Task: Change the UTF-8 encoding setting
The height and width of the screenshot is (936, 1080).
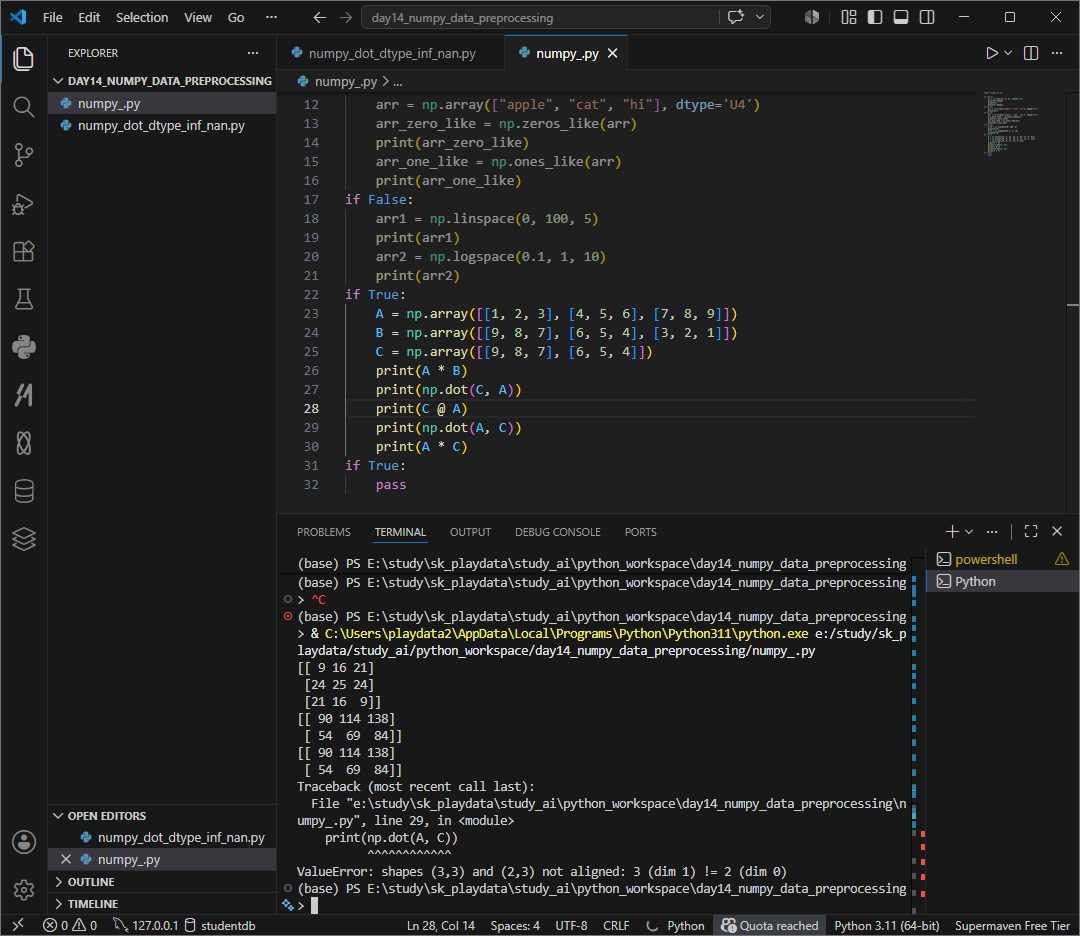Action: point(572,926)
